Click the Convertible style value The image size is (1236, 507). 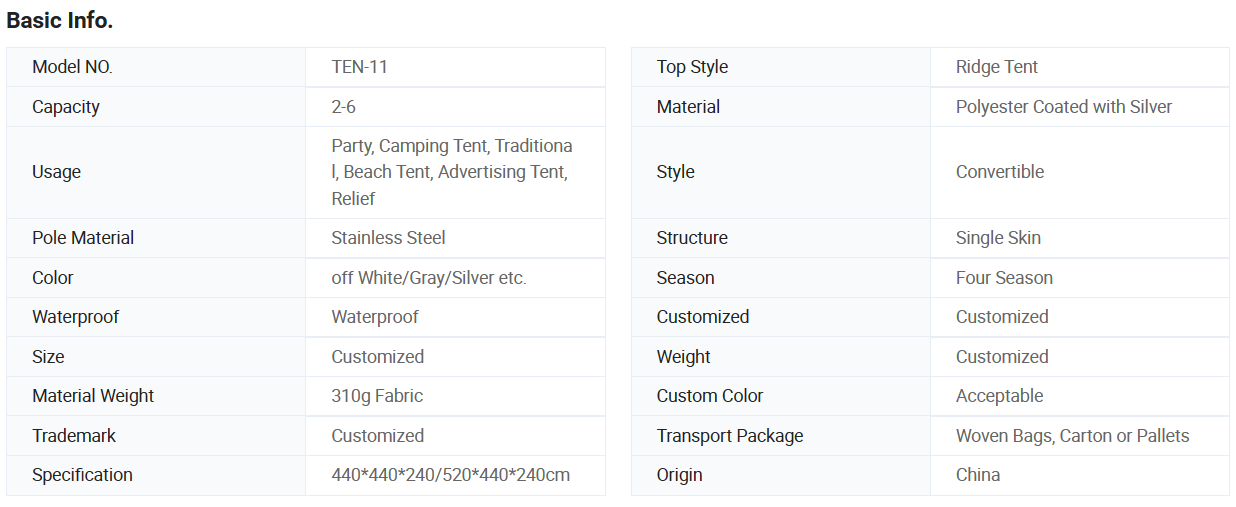pos(999,172)
